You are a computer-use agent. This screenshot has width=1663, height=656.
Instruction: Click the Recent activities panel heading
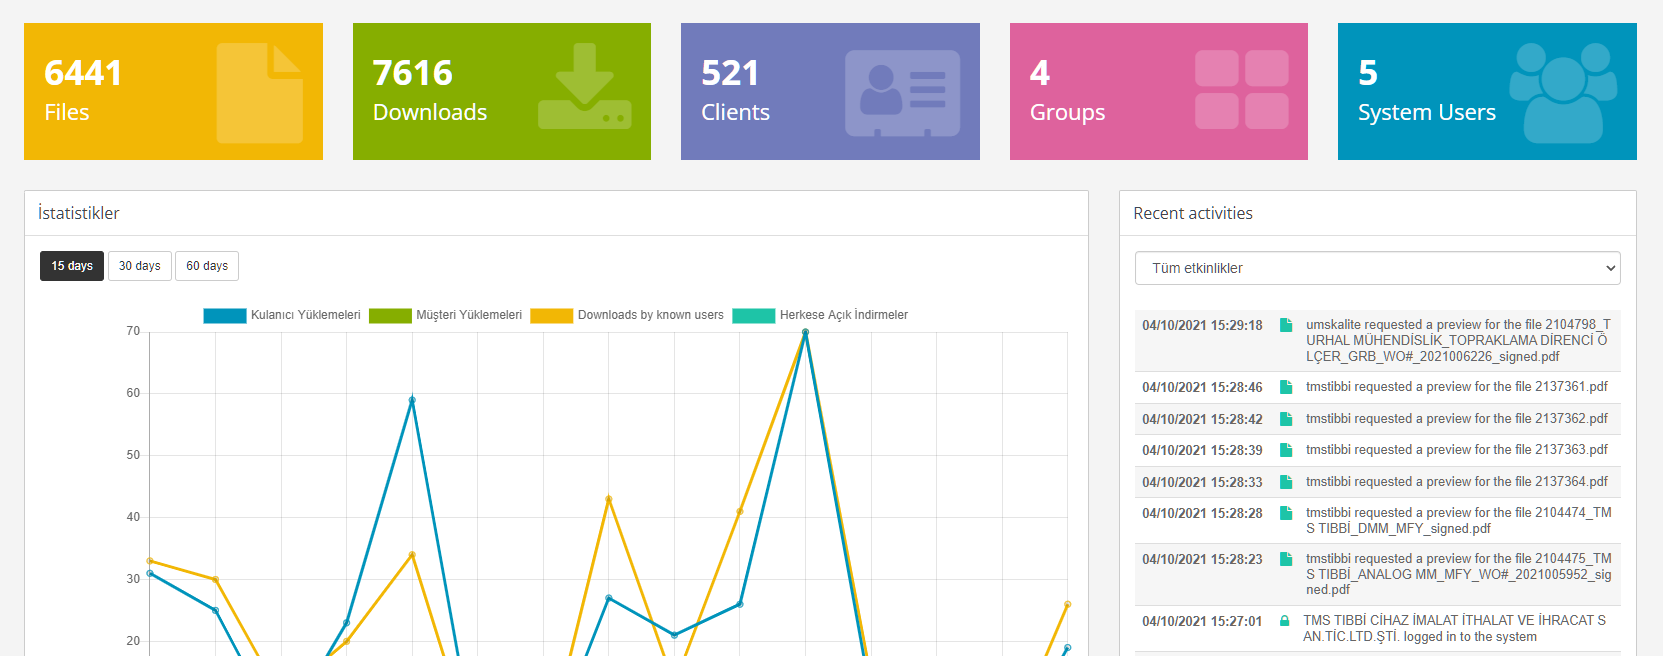click(x=1193, y=213)
